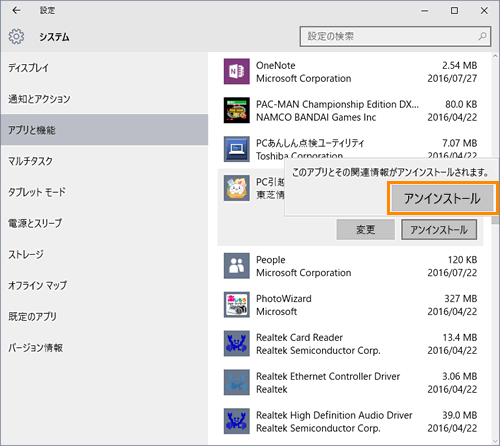Select the PhotoWizard app name
This screenshot has height=446, width=500.
(284, 299)
